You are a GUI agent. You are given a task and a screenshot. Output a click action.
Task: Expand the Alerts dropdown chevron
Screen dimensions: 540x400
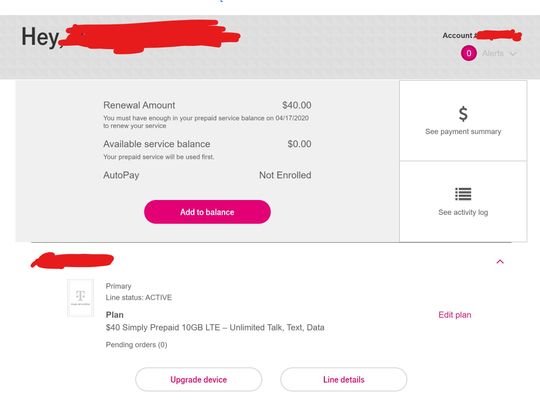[x=513, y=54]
